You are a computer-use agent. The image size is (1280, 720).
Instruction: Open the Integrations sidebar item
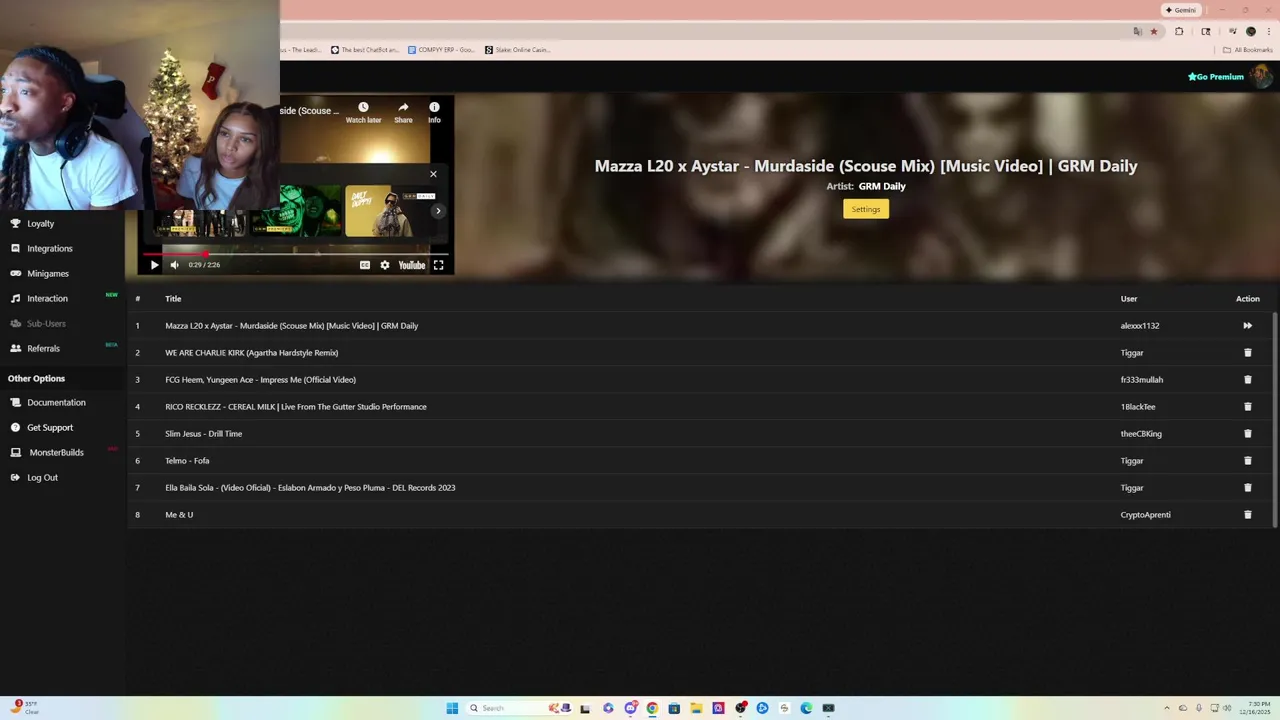click(49, 249)
